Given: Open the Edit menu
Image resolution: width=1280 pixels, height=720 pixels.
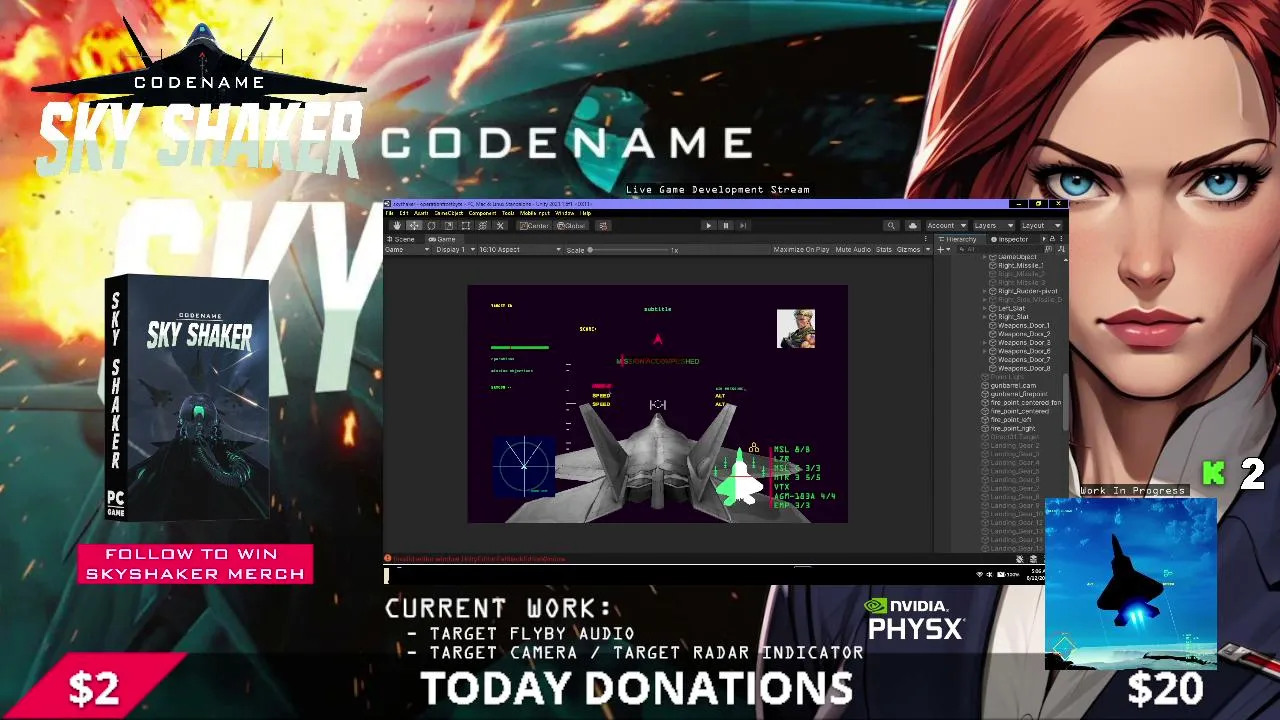Looking at the screenshot, I should point(404,213).
